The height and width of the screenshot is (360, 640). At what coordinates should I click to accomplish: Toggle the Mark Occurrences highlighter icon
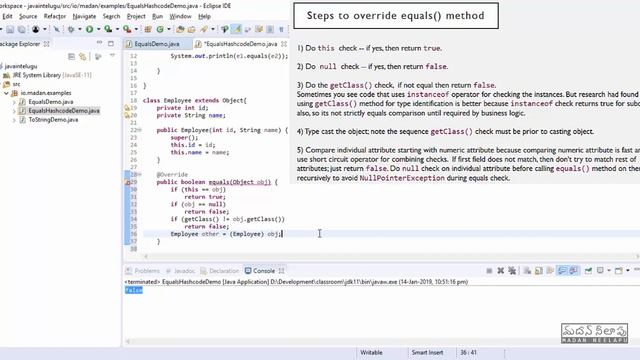236,29
